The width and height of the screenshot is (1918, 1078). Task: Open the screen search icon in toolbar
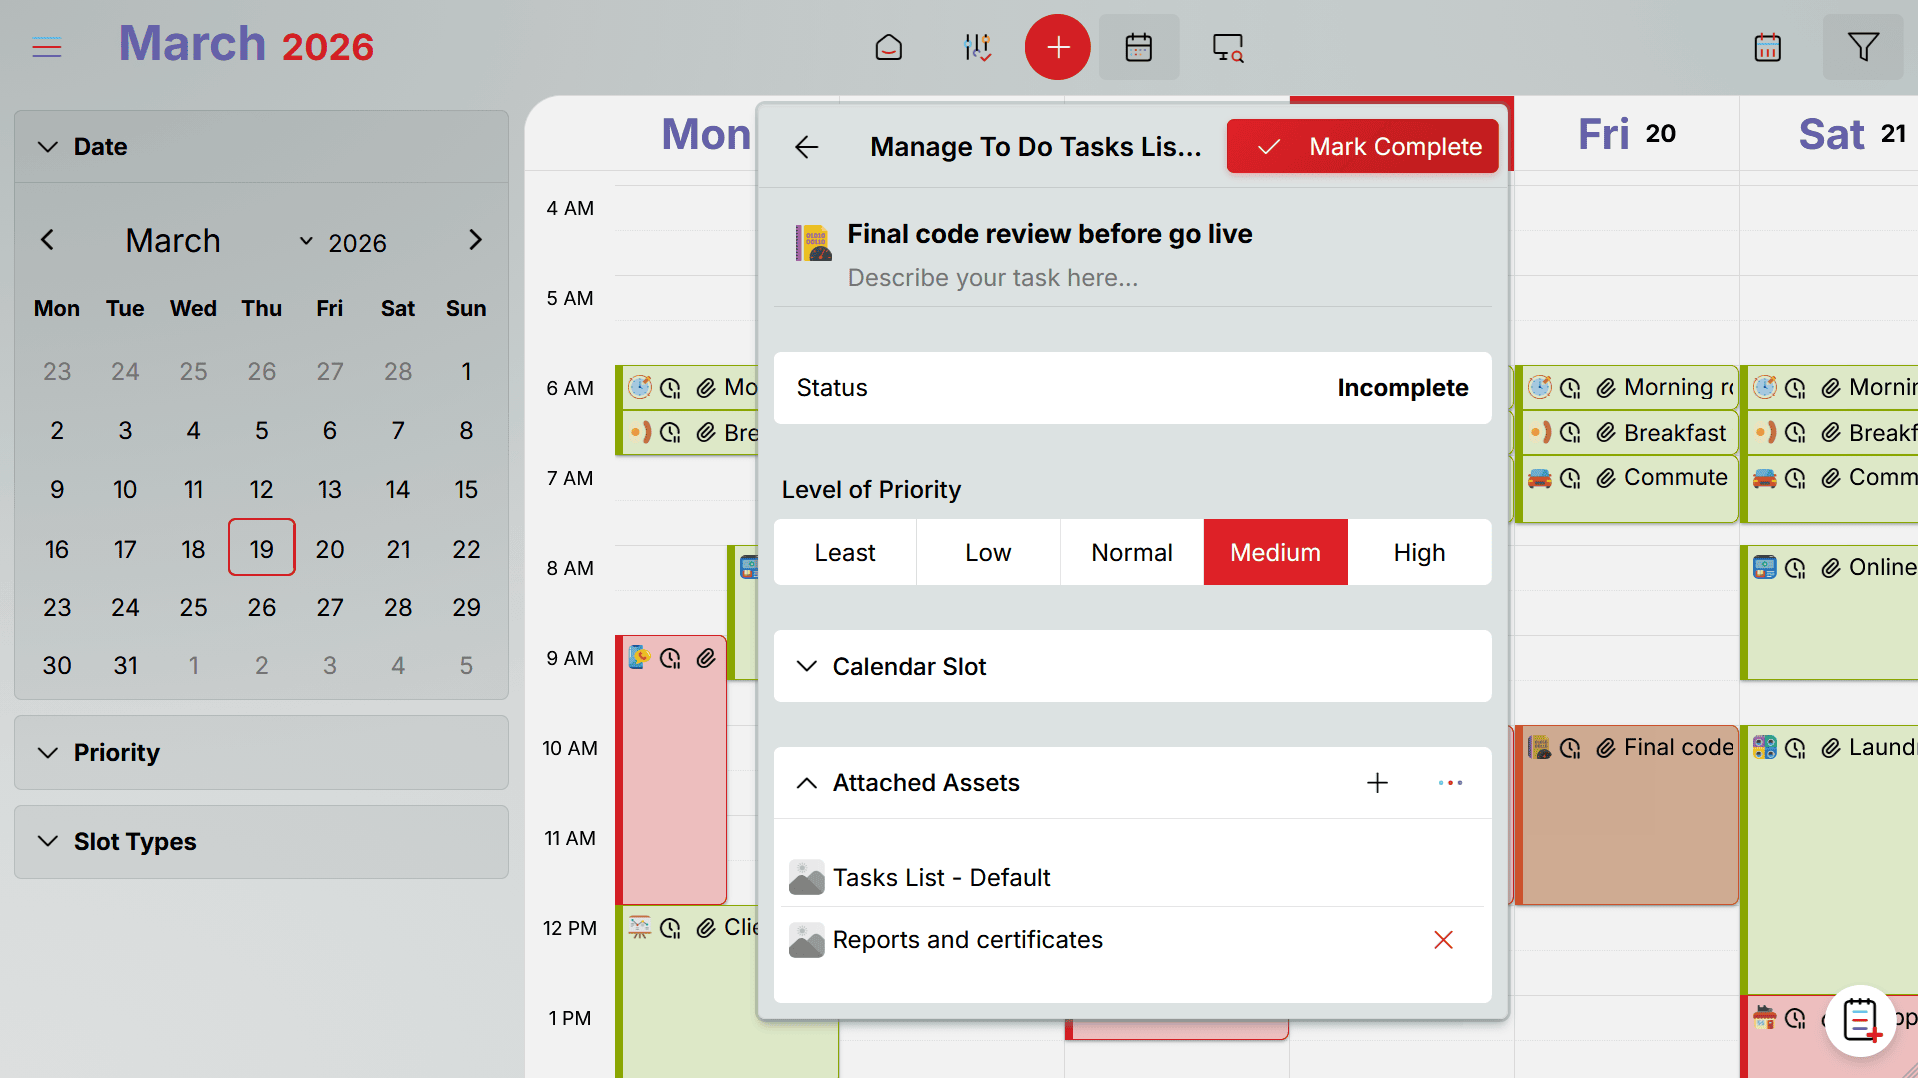(1228, 47)
